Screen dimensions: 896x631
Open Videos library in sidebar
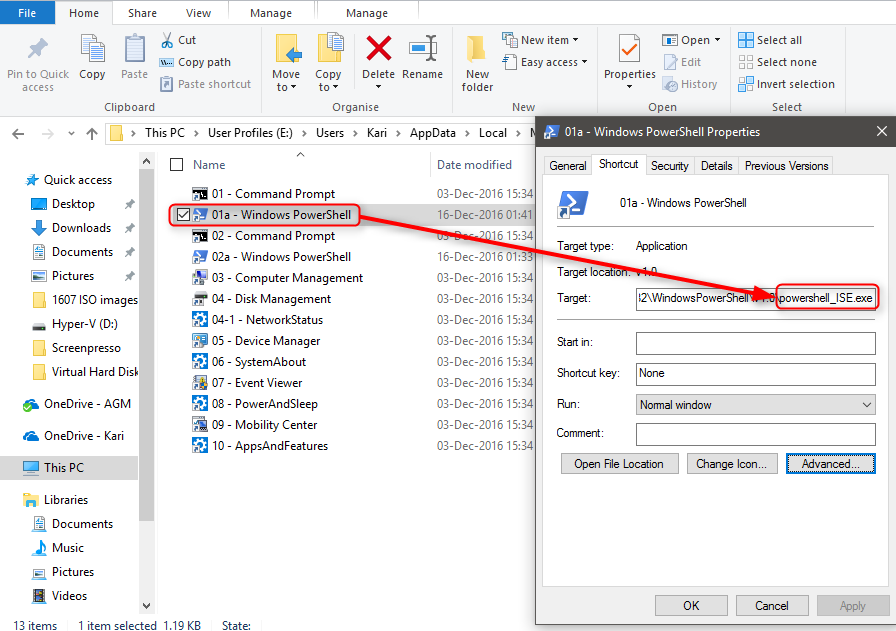pos(69,596)
